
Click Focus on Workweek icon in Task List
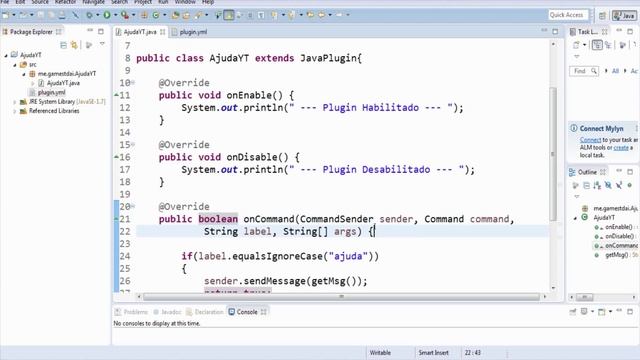[622, 45]
